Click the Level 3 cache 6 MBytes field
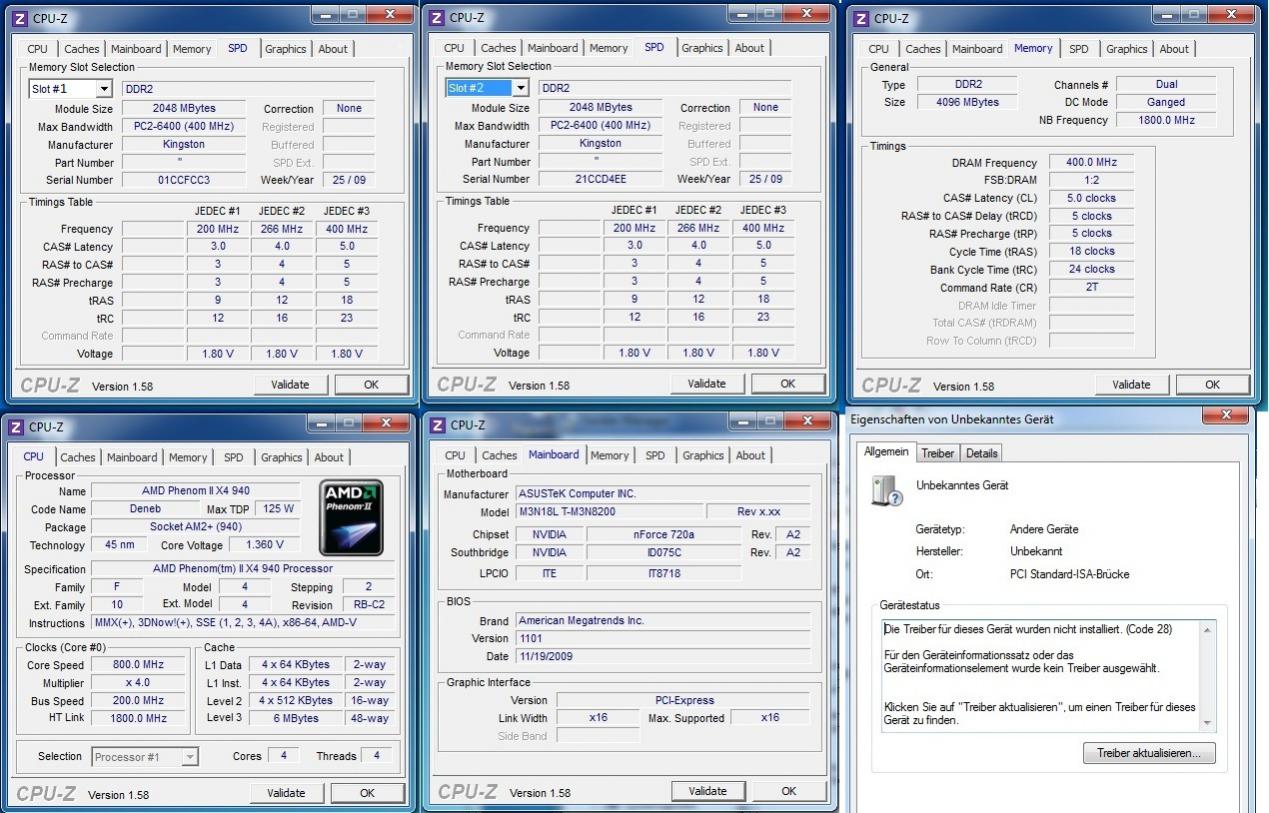 coord(297,718)
